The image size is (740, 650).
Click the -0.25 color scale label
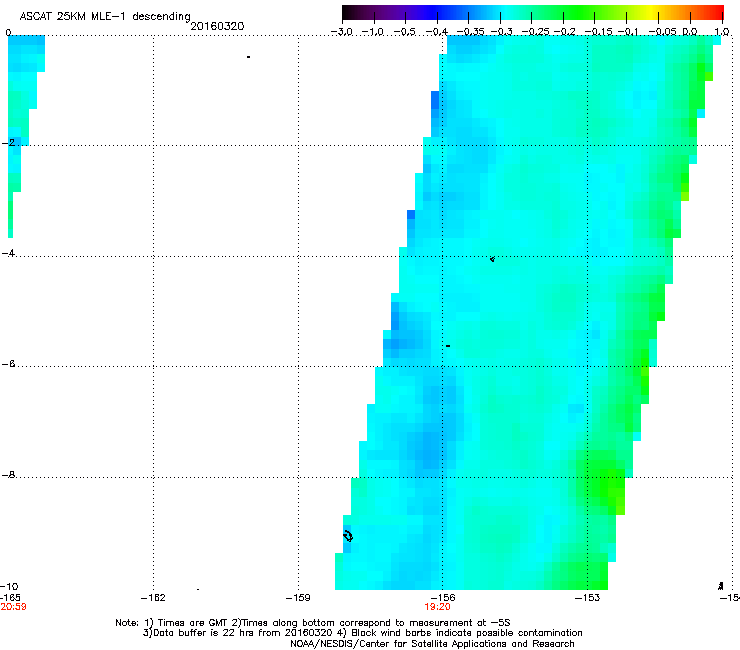(x=535, y=32)
